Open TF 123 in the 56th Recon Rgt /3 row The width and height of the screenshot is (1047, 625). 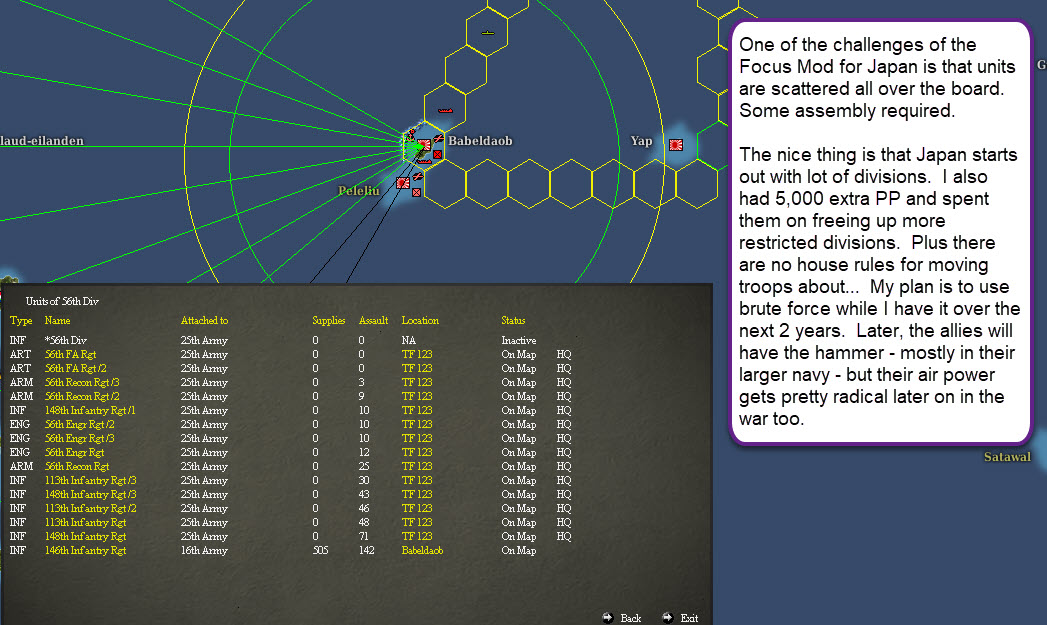[x=417, y=383]
